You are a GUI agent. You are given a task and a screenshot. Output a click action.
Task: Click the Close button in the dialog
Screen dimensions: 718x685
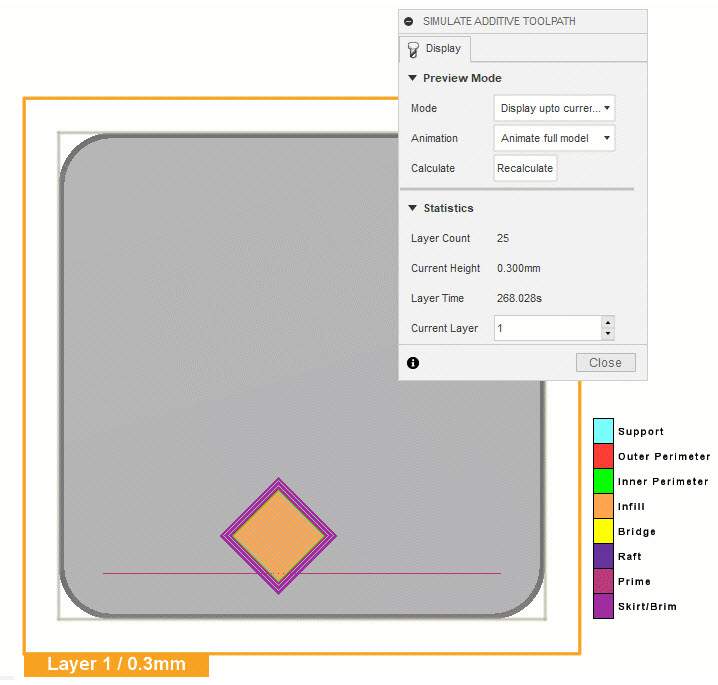tap(605, 363)
